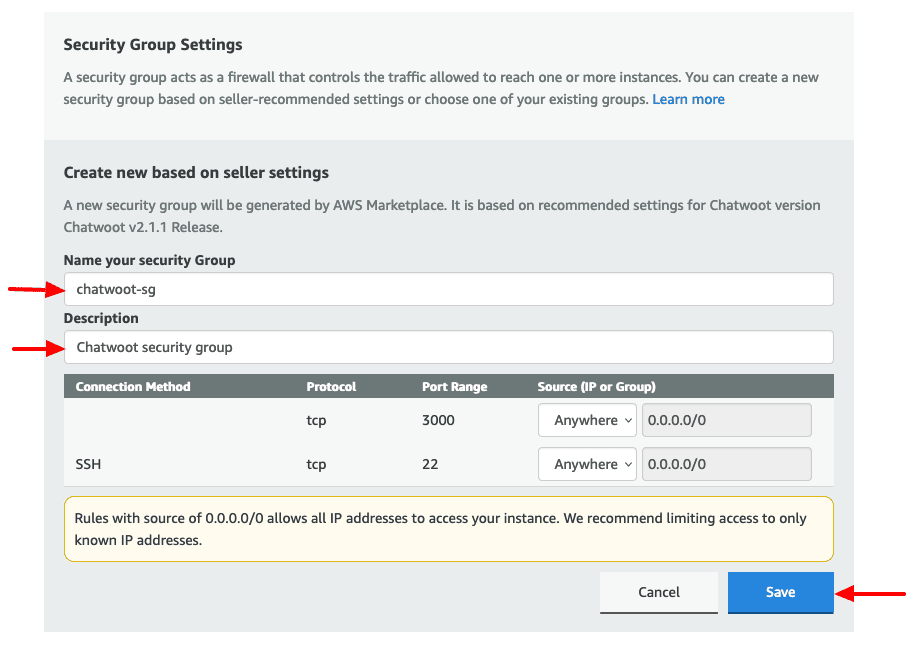Expand the Source dropdown for port 3000
Image resolution: width=924 pixels, height=646 pixels.
tap(587, 420)
